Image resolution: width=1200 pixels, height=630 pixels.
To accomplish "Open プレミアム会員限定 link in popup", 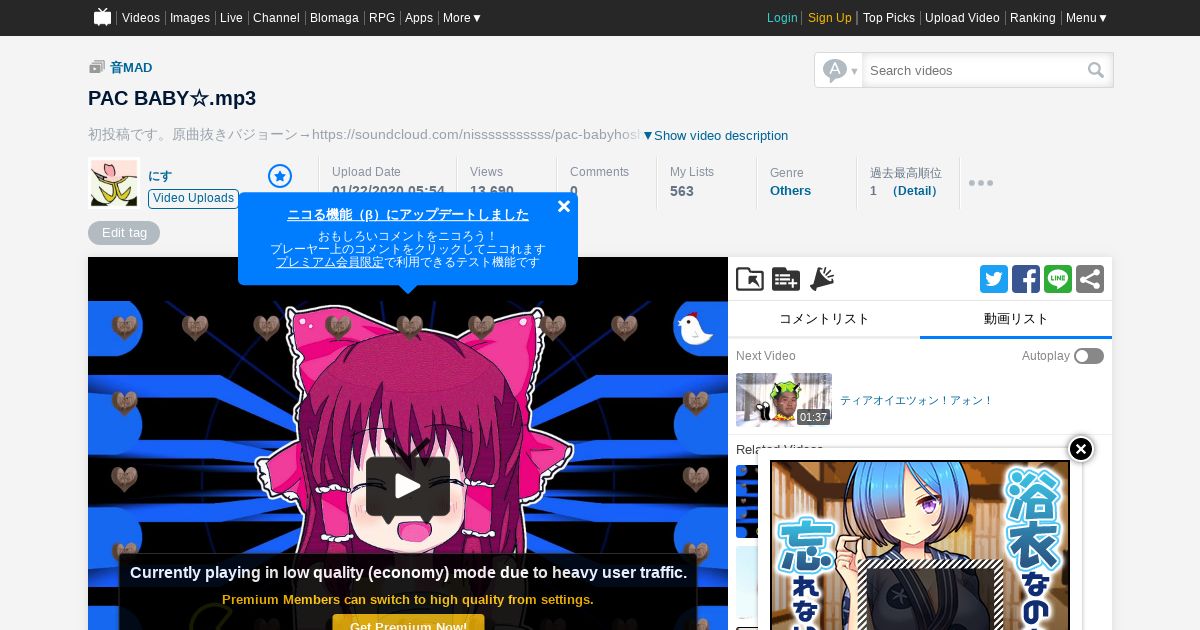I will tap(330, 262).
